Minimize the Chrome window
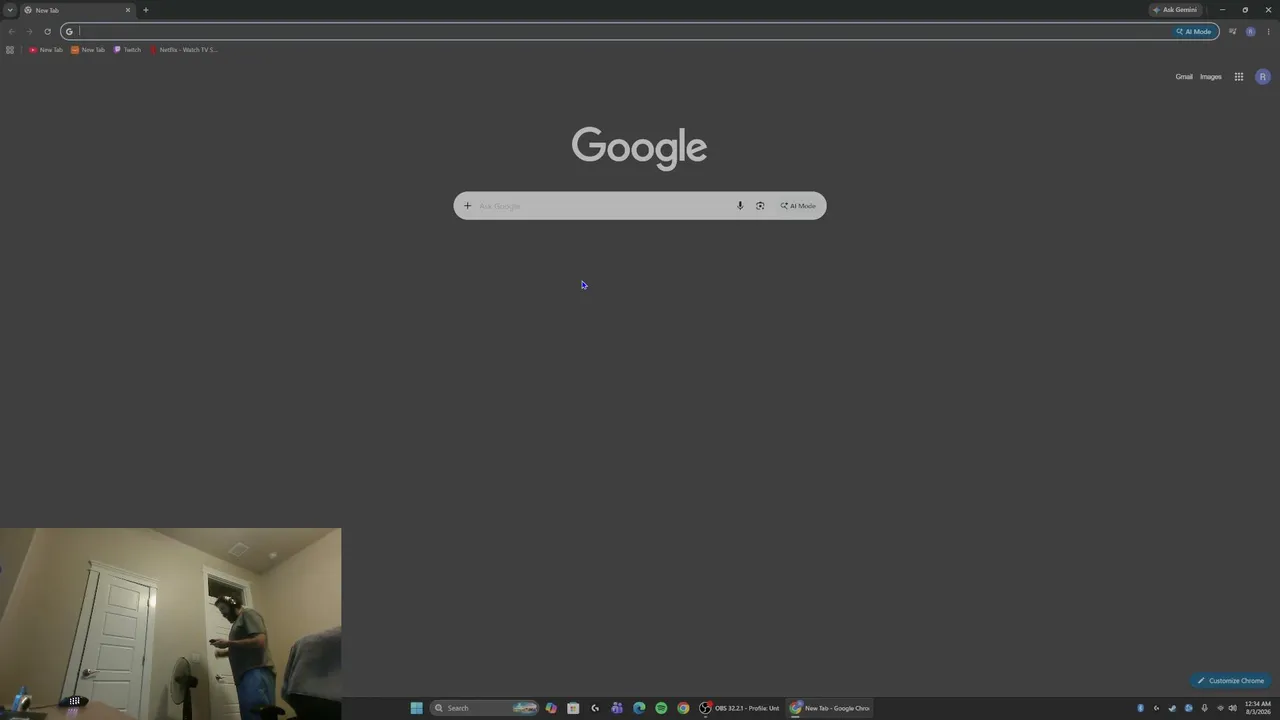The height and width of the screenshot is (720, 1280). 1222,10
